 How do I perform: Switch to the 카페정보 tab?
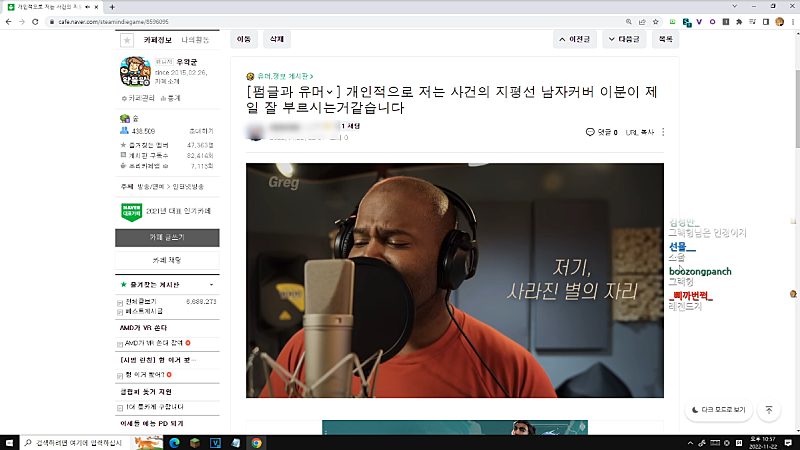coord(160,40)
